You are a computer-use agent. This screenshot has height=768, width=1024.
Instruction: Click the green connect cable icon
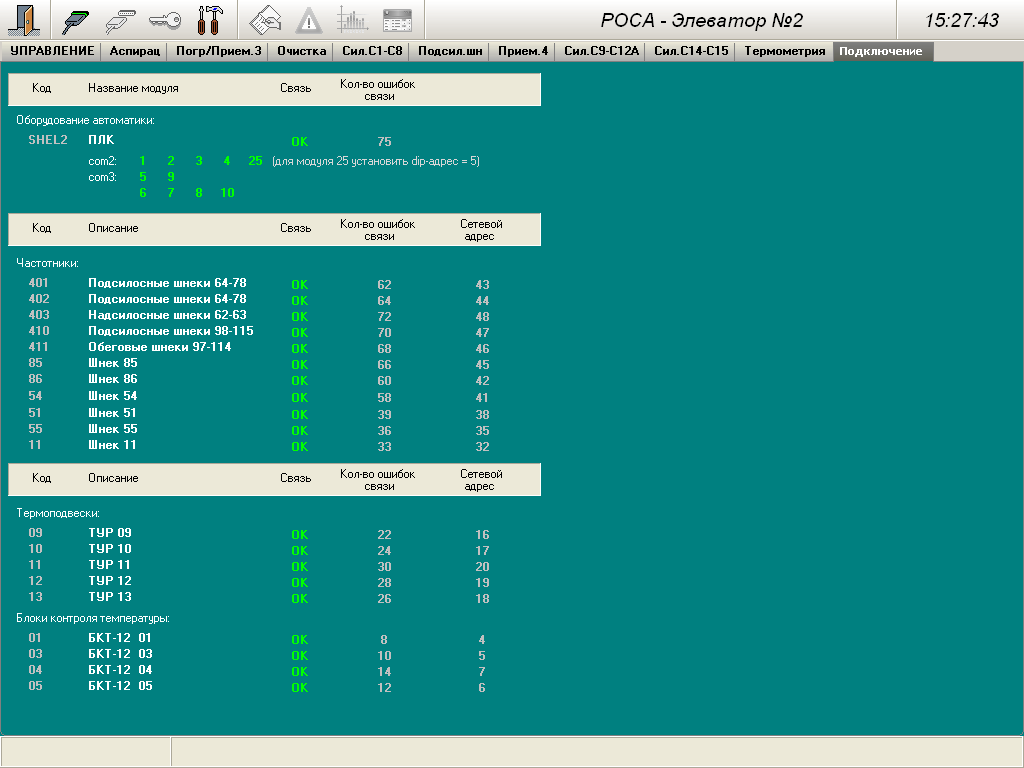(76, 20)
